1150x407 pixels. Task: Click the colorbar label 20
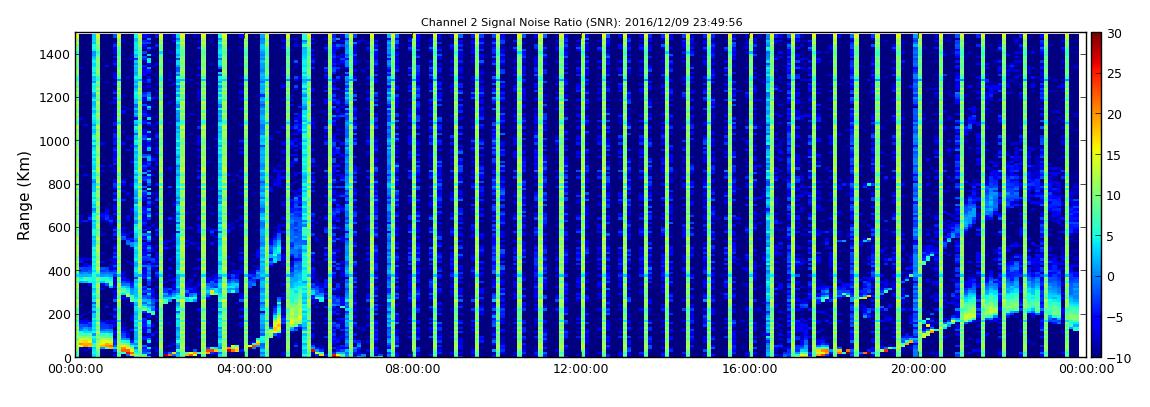coord(1115,114)
